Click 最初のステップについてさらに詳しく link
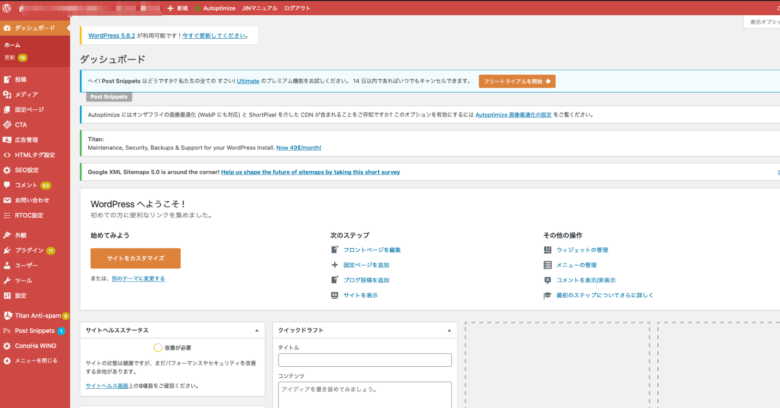 (605, 295)
